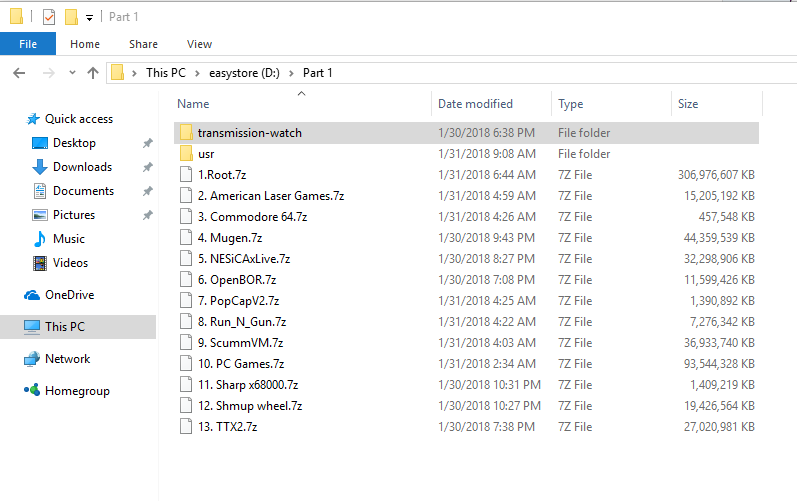Click the Properties checkmark icon in title bar
The height and width of the screenshot is (501, 797).
pyautogui.click(x=49, y=17)
